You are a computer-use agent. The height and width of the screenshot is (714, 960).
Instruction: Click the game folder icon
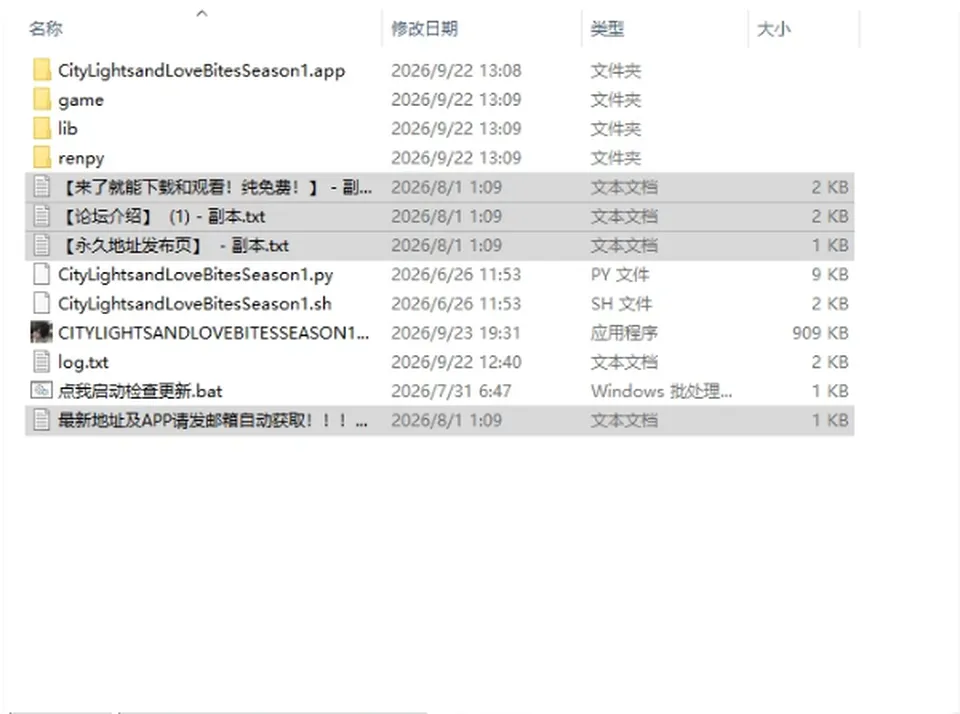click(42, 99)
